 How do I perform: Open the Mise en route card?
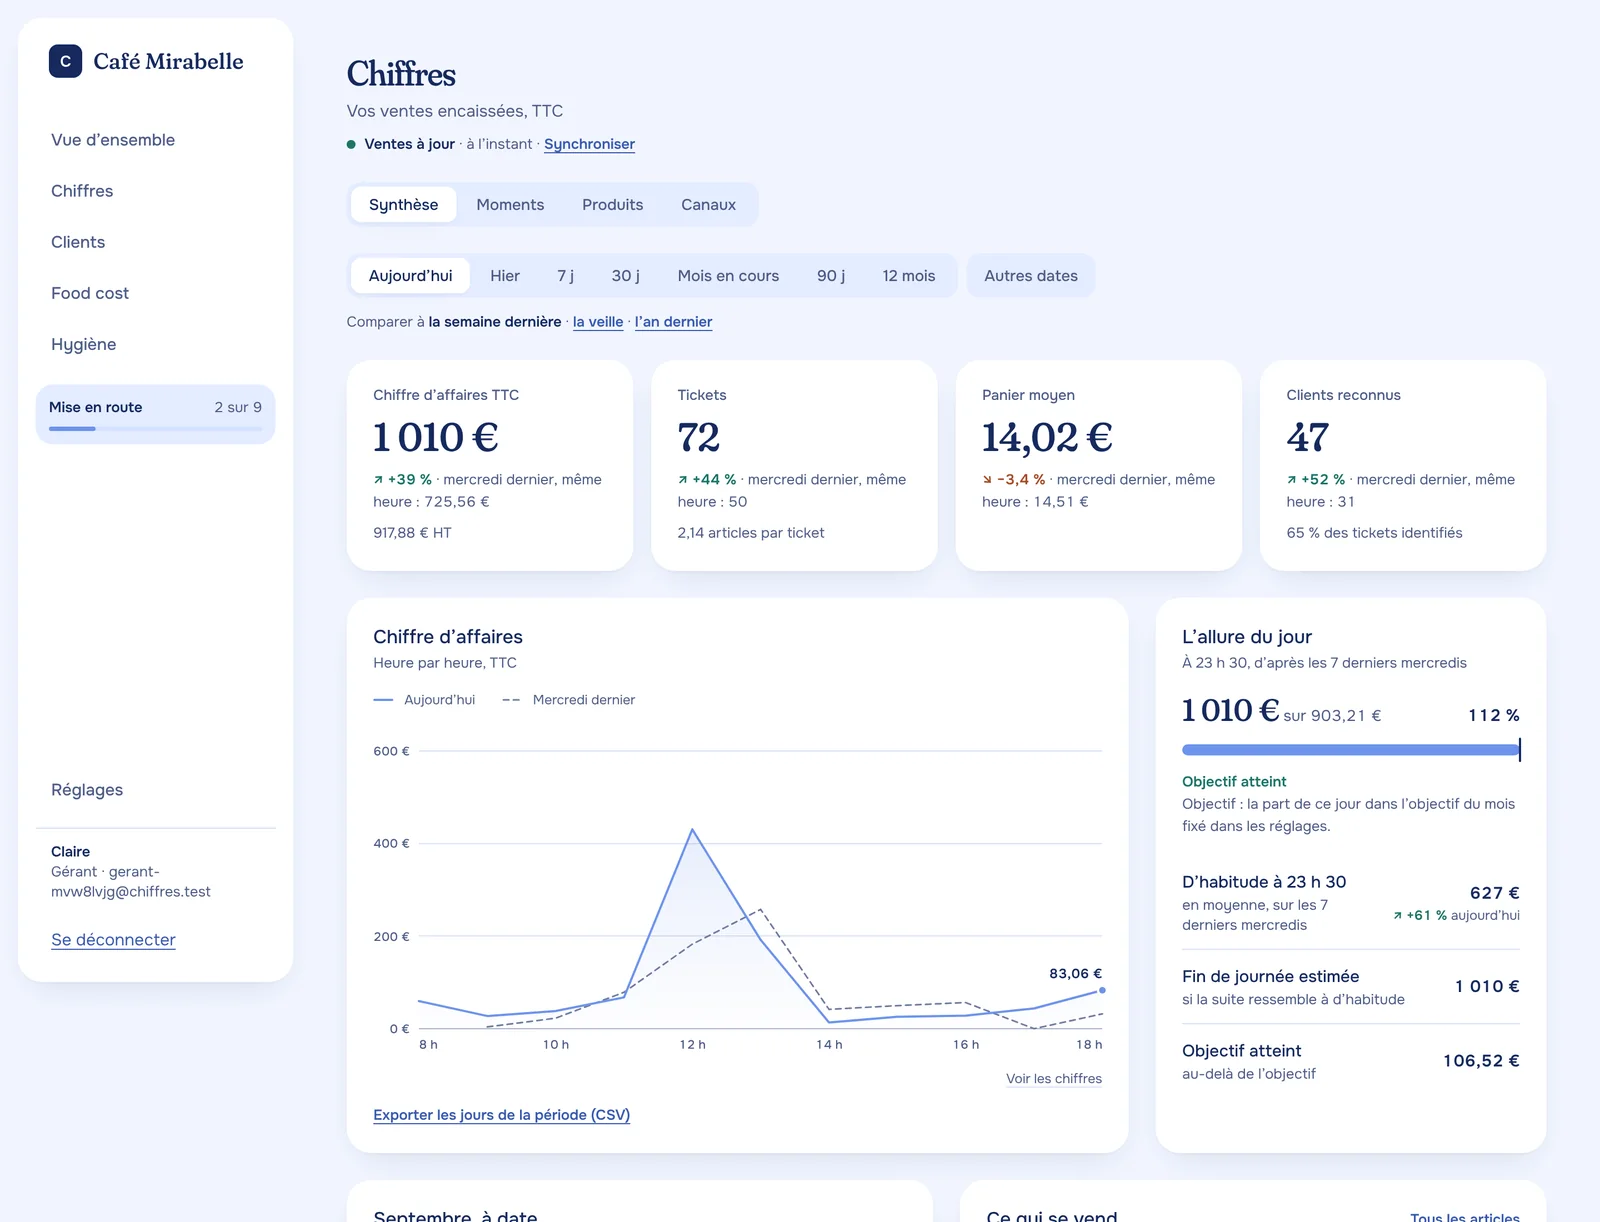tap(155, 414)
